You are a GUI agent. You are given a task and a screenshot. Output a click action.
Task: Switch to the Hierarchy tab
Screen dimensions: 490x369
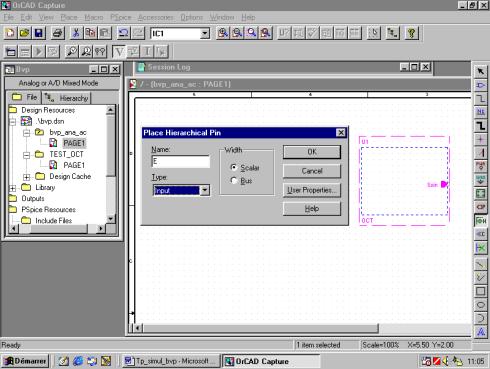(x=66, y=98)
